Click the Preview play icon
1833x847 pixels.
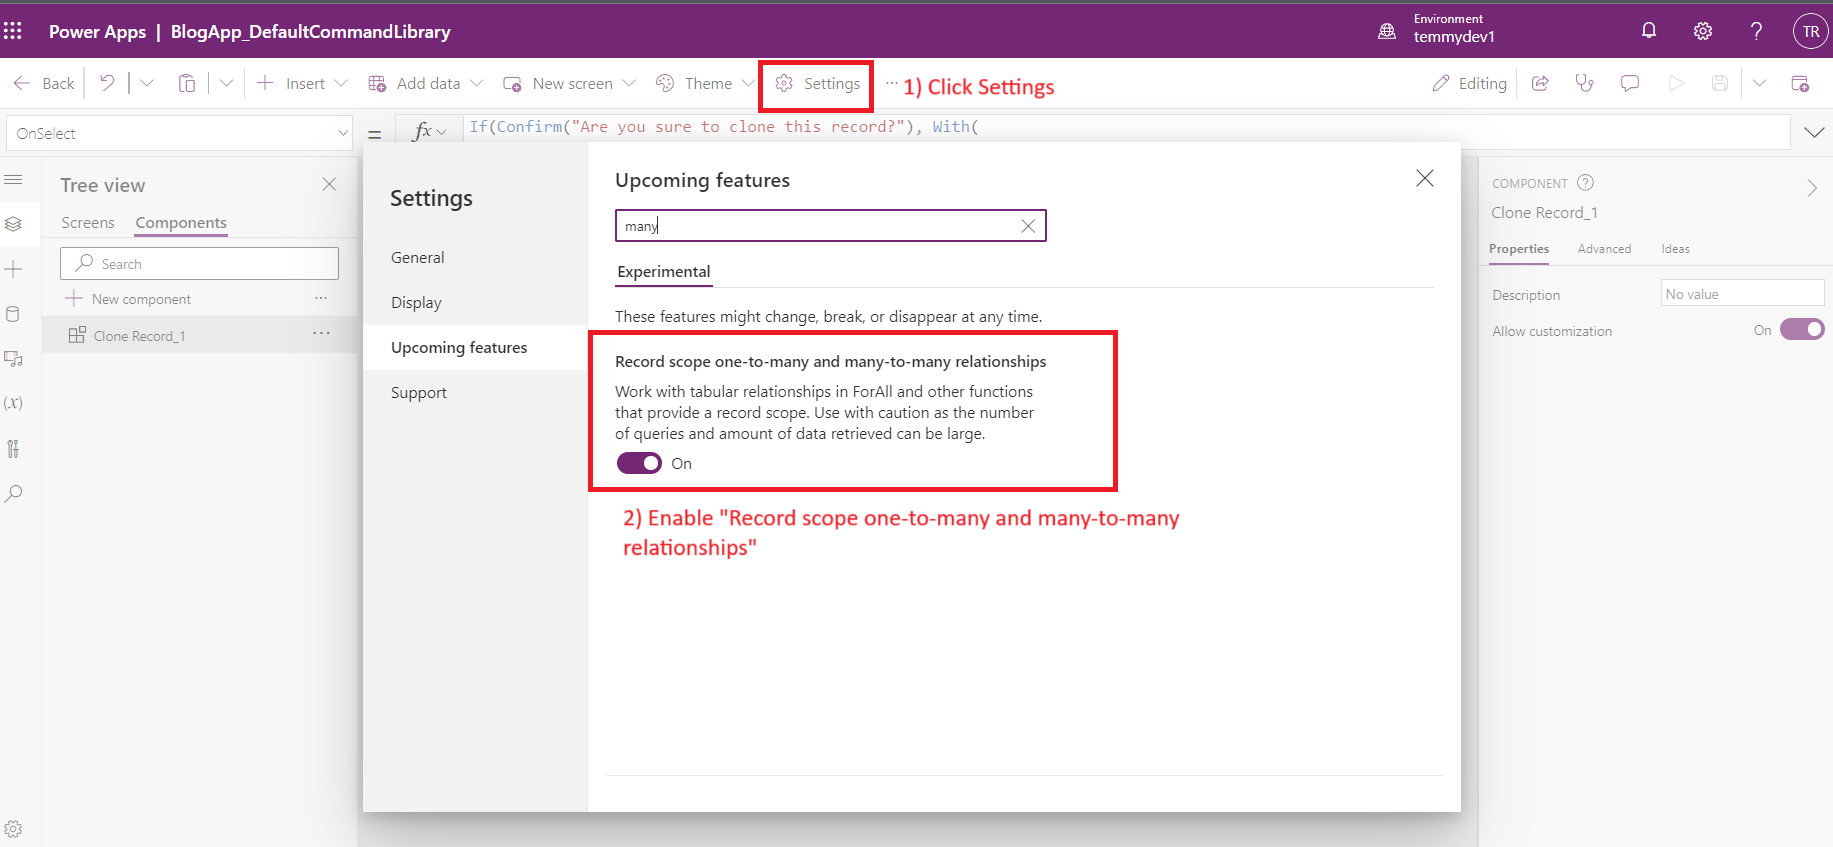coord(1676,83)
